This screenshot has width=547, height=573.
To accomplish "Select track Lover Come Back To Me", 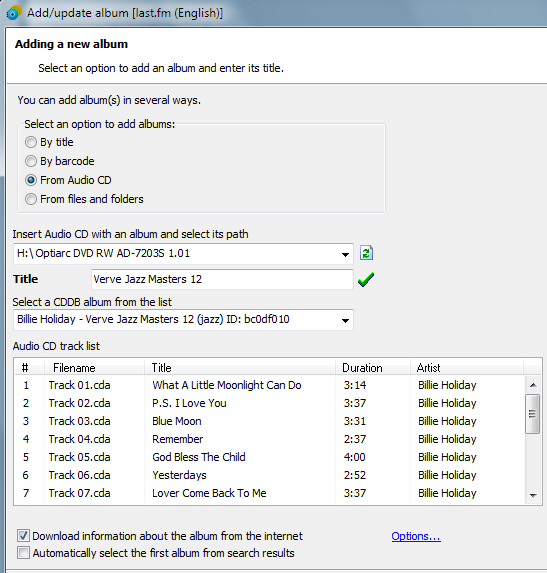I will coord(209,493).
